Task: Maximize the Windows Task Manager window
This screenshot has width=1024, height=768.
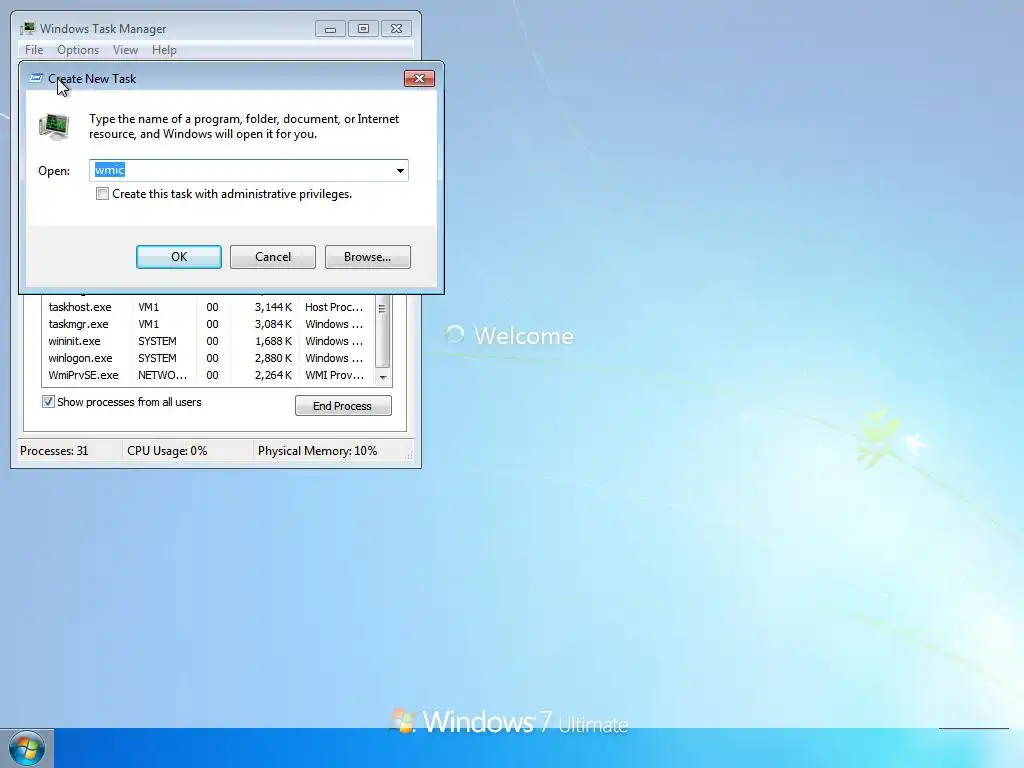Action: tap(364, 29)
